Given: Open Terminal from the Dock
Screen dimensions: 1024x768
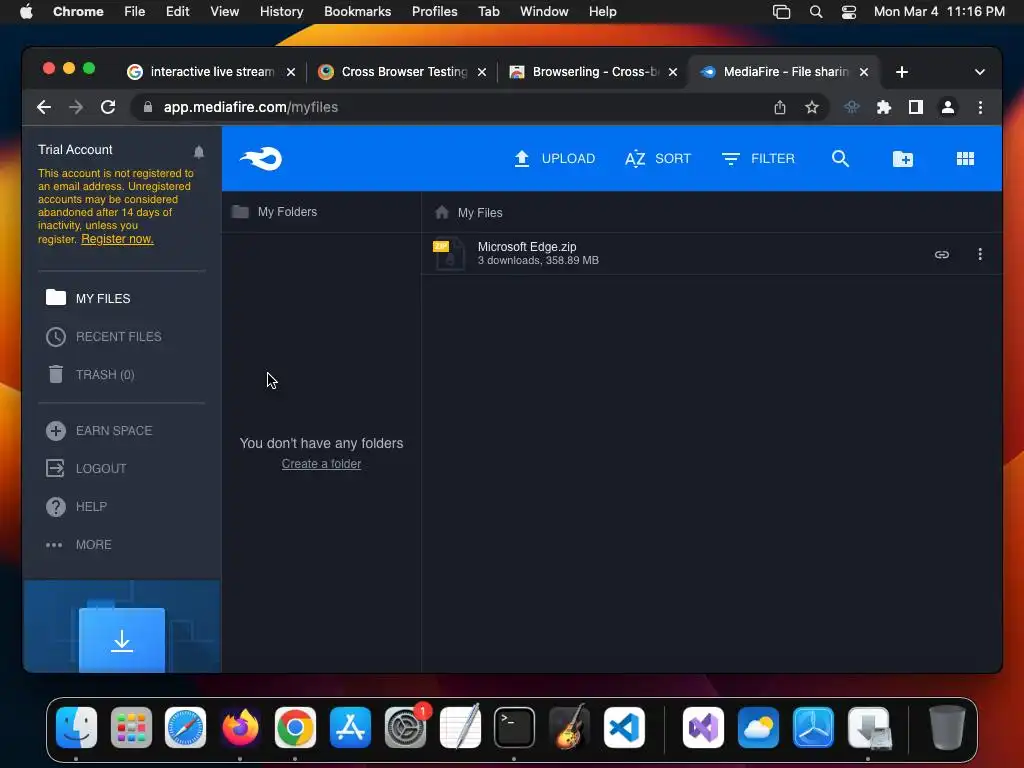Looking at the screenshot, I should pyautogui.click(x=514, y=728).
